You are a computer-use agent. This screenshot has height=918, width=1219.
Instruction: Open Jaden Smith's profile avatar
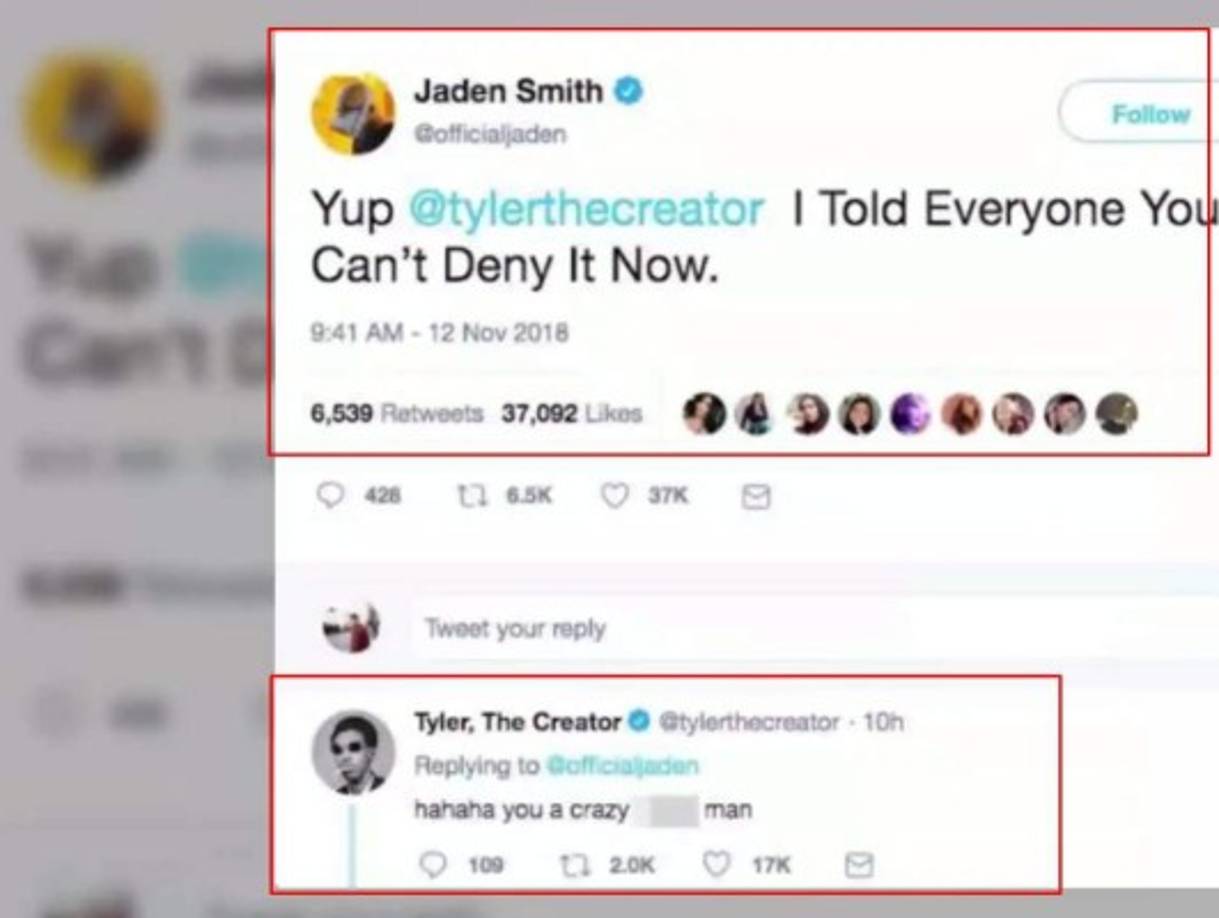[x=353, y=114]
